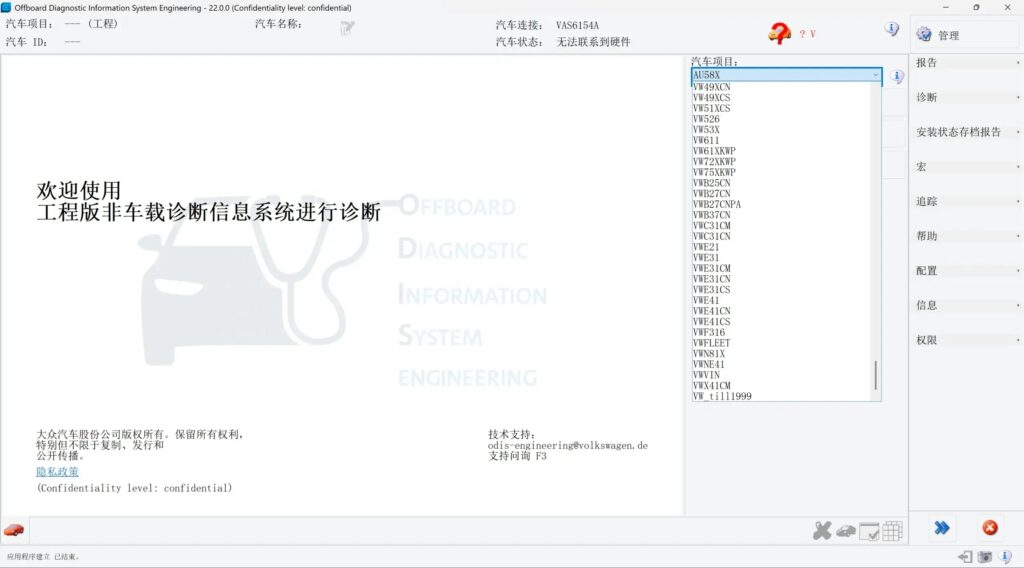Click the info icon beside the AU58X combo box

click(897, 76)
